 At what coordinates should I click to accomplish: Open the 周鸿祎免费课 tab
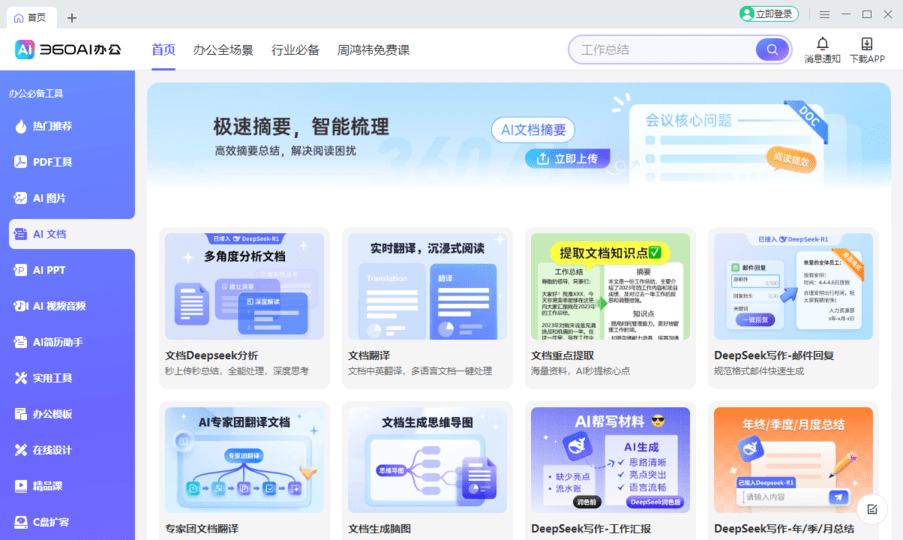tap(373, 50)
